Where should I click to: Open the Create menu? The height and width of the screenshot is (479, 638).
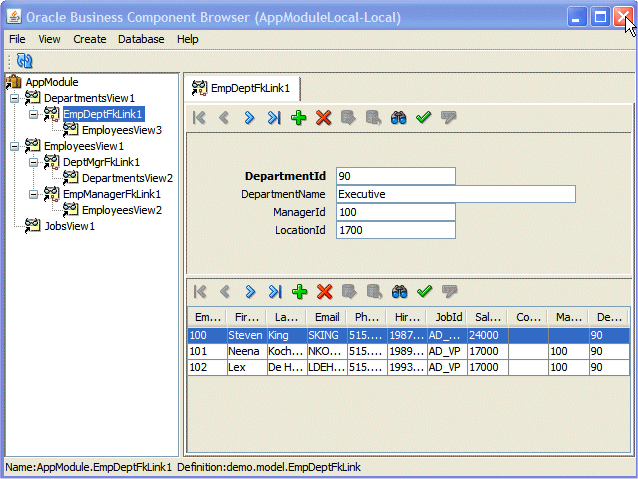click(x=90, y=39)
